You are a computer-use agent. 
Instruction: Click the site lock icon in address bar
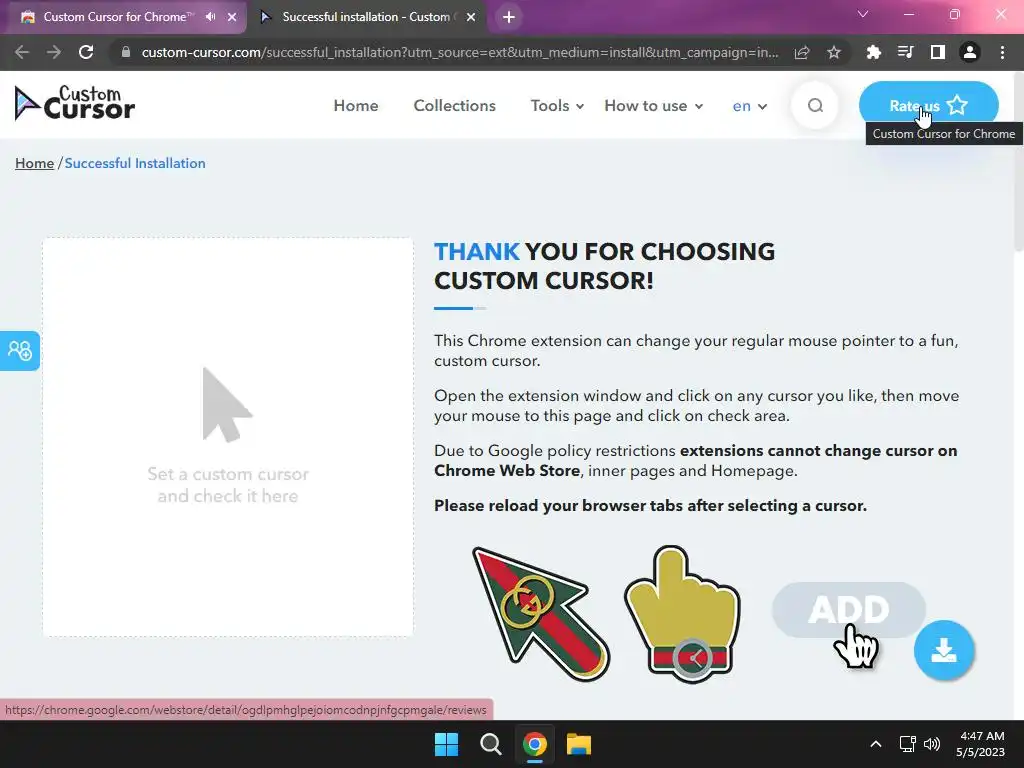[x=126, y=52]
